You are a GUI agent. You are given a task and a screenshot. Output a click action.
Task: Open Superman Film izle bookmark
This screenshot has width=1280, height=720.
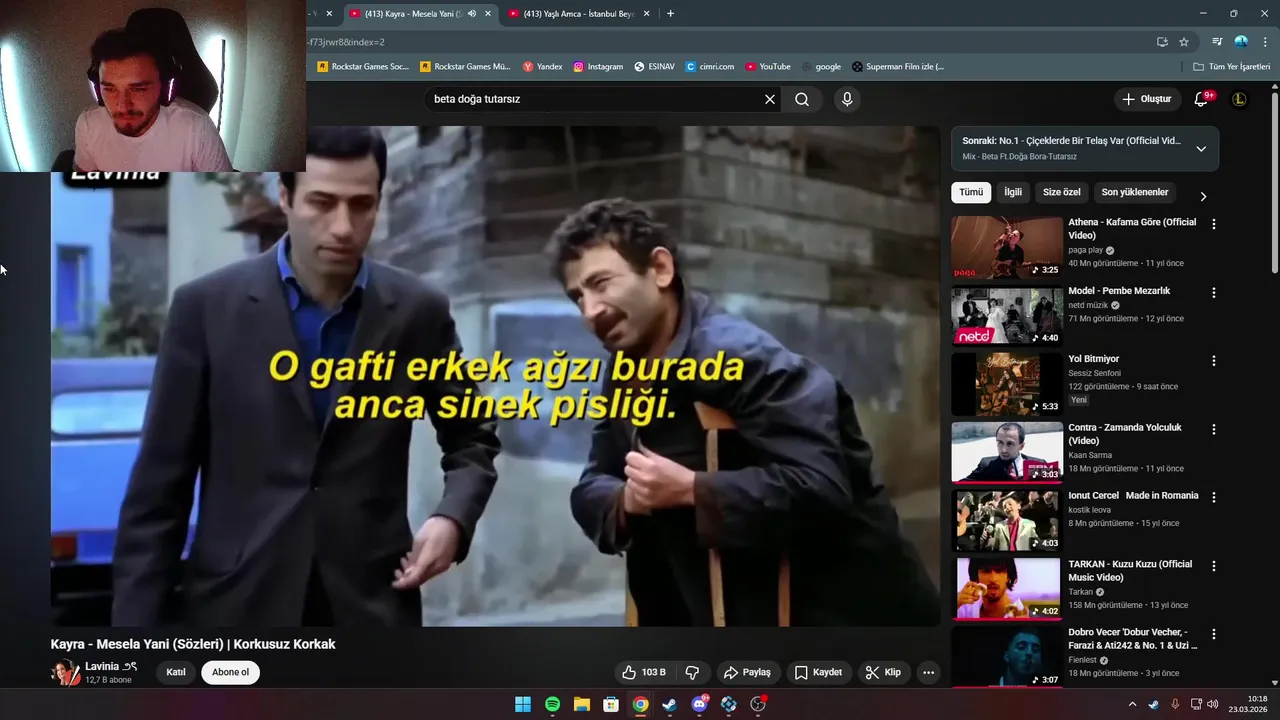[x=898, y=67]
